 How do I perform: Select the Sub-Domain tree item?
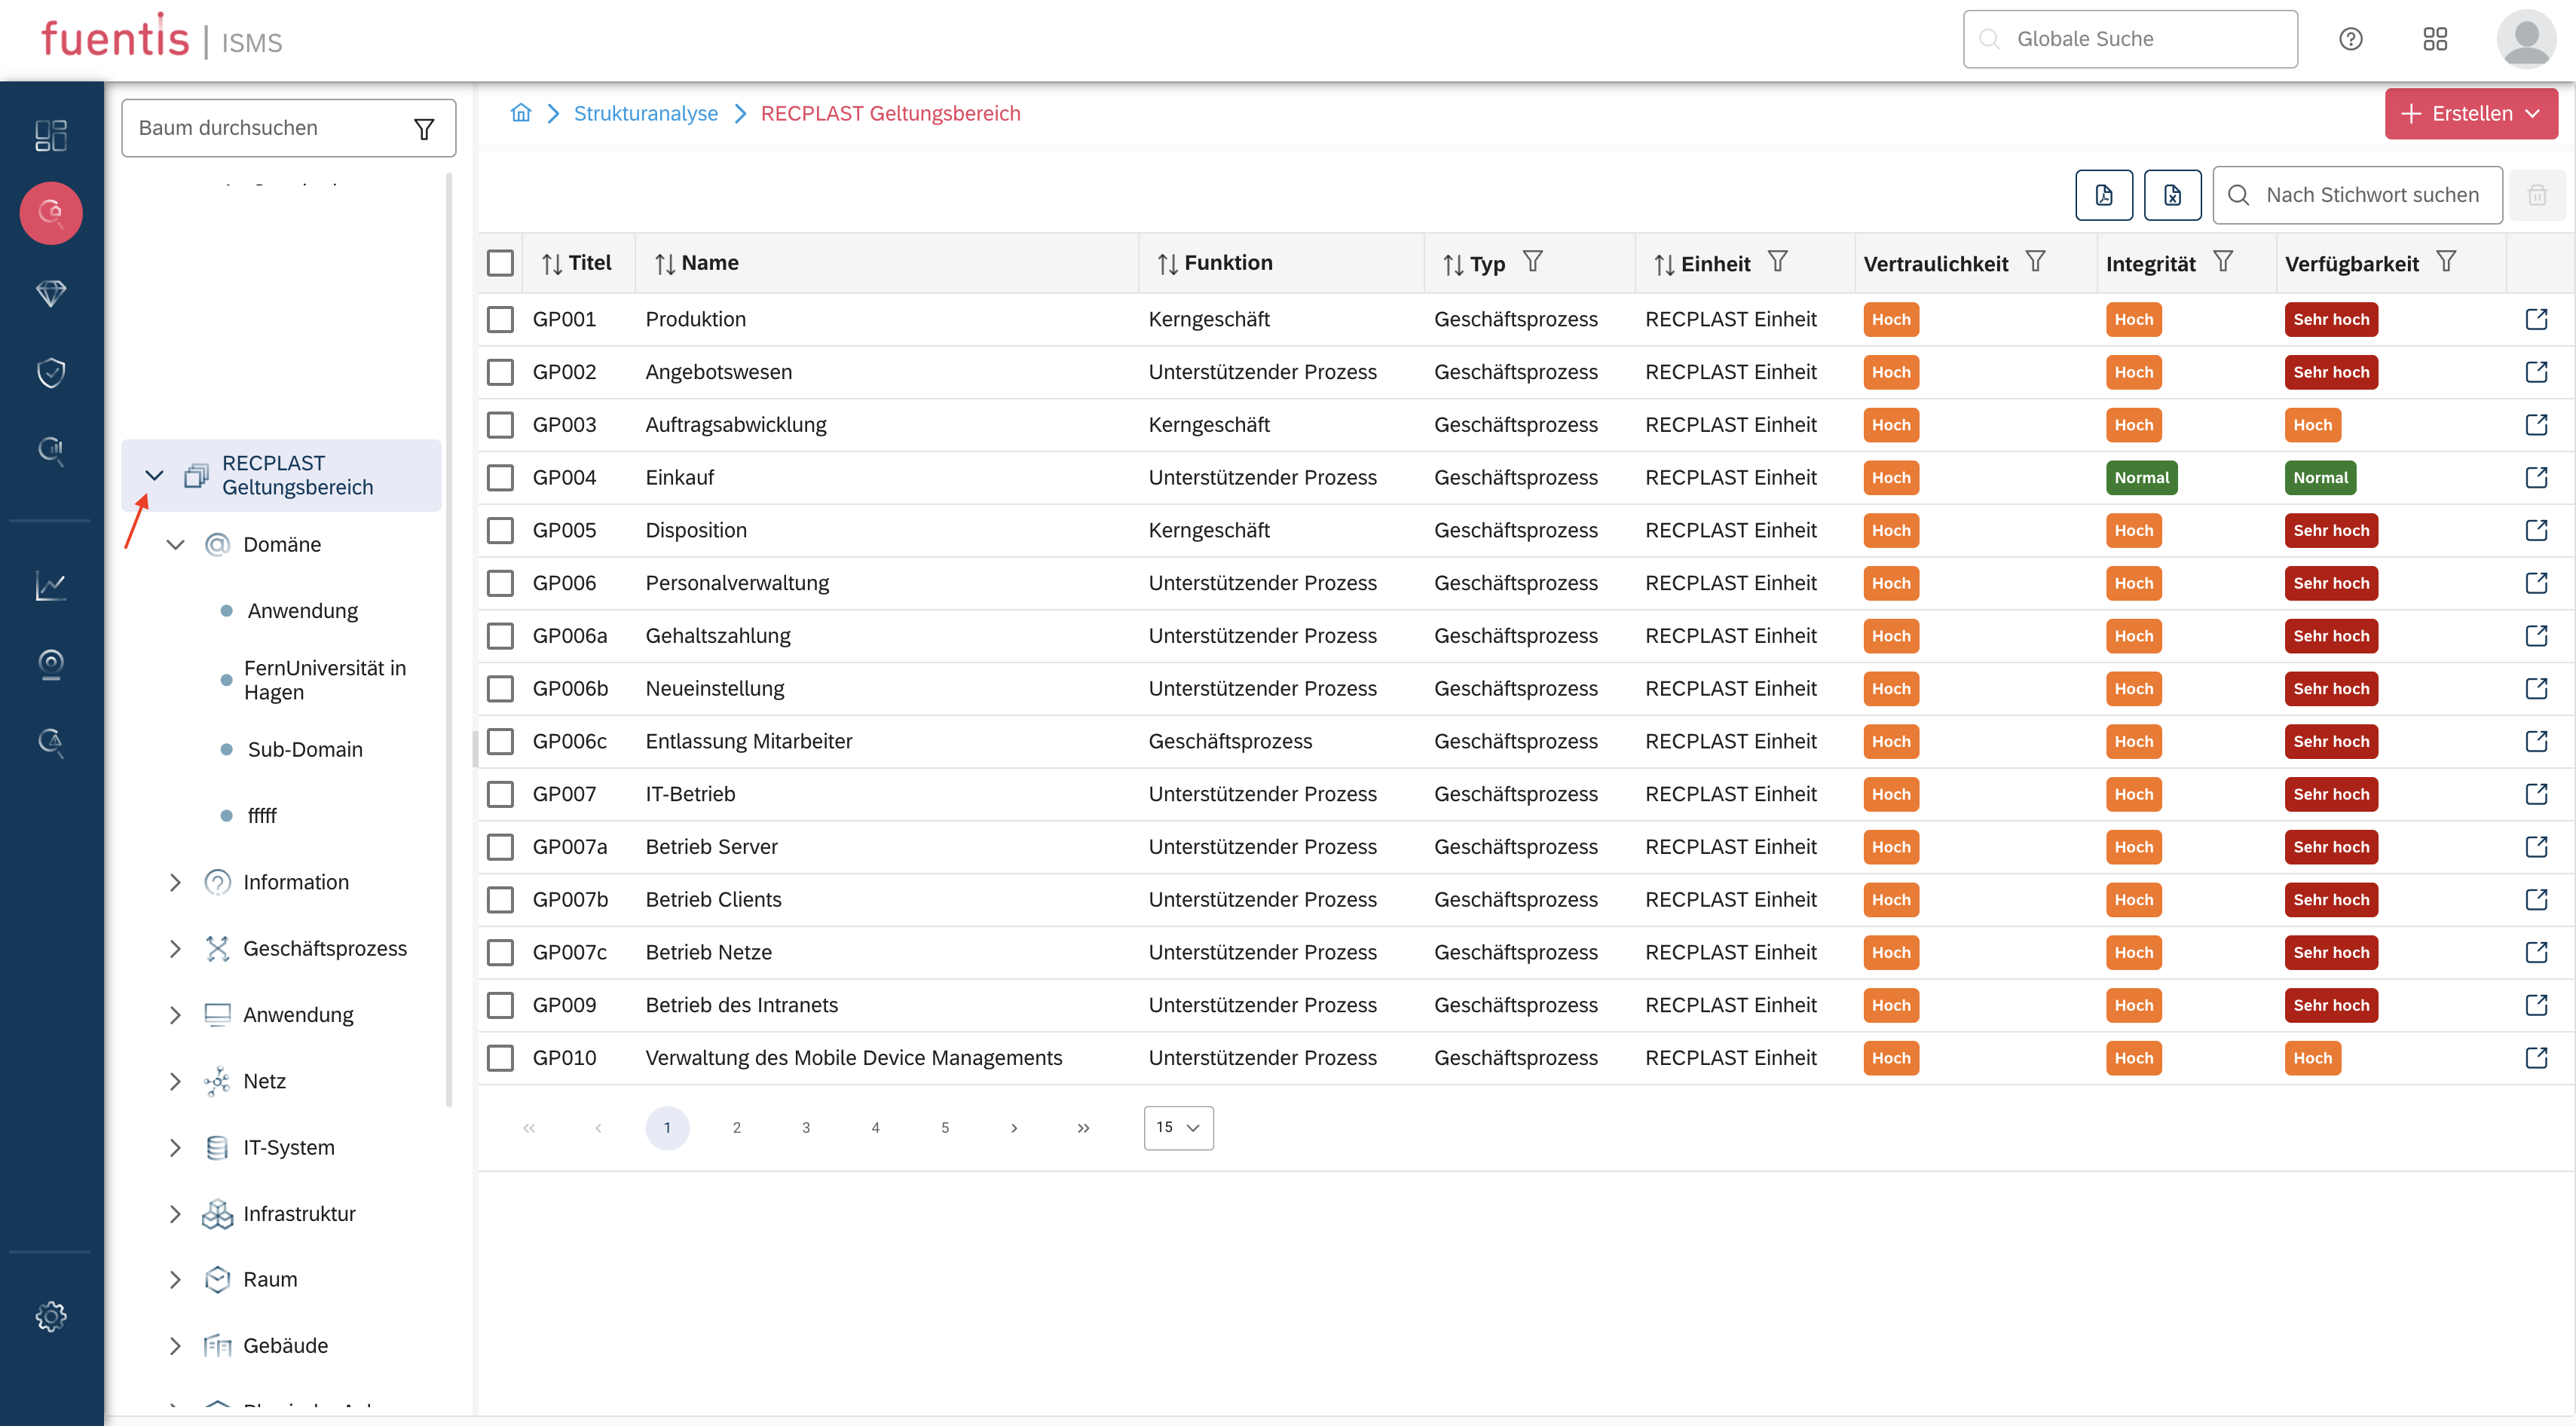click(304, 749)
